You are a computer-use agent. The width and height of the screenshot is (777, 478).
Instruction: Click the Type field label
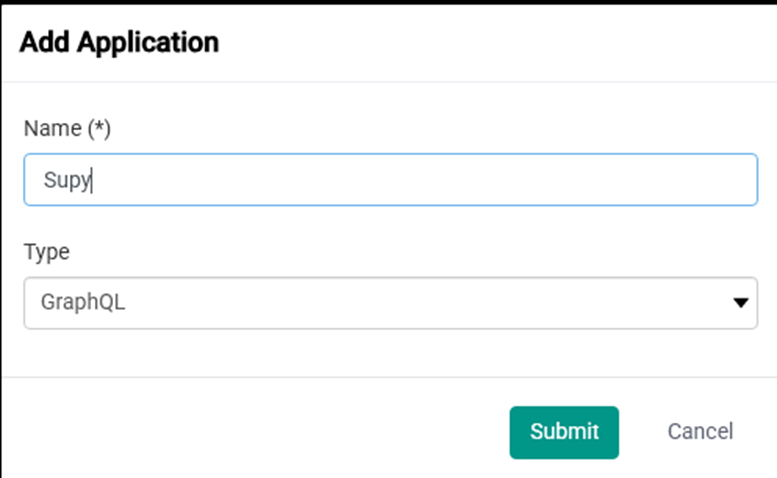click(46, 252)
